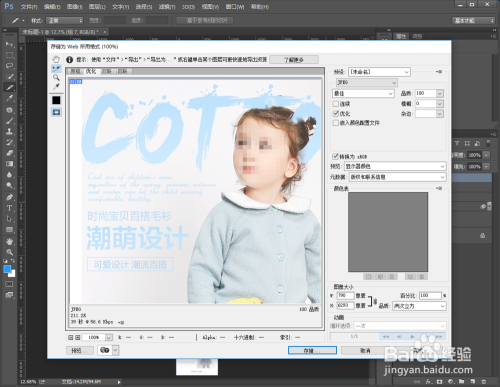The image size is (500, 387).
Task: Open the compression quality level dropdown 最佳
Action: coord(363,93)
